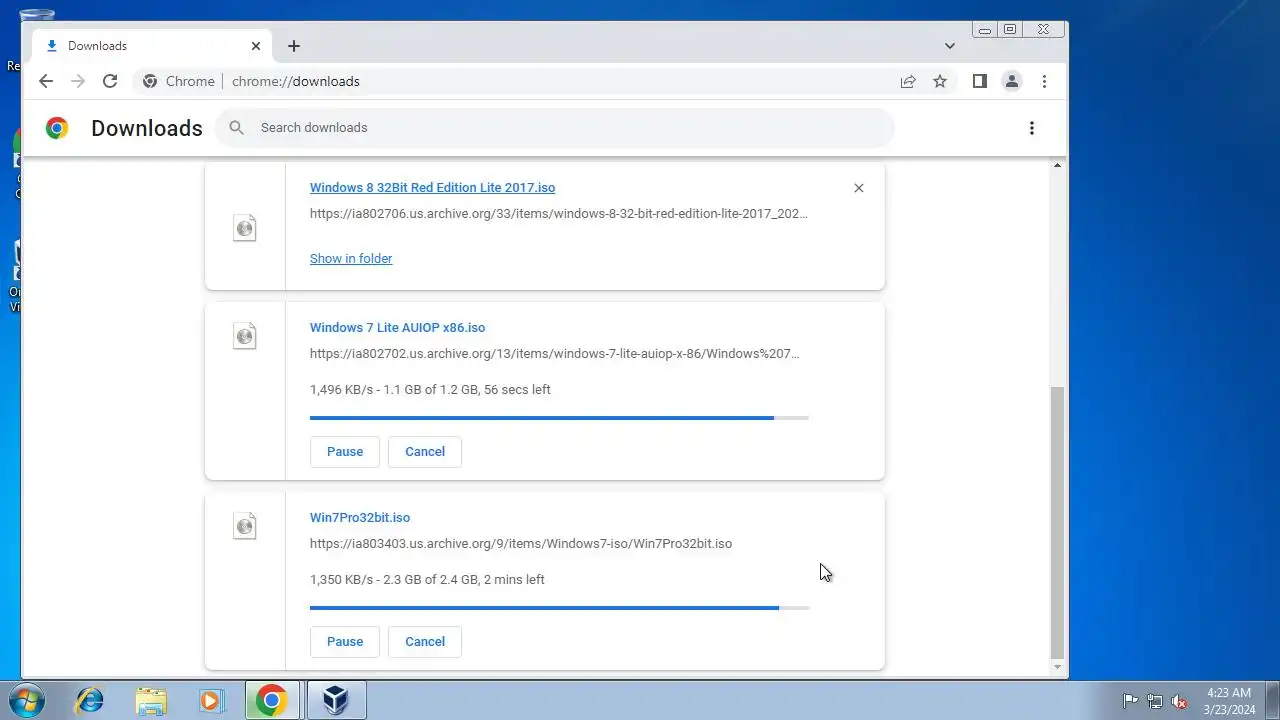Open Windows Explorer from taskbar

[x=151, y=700]
